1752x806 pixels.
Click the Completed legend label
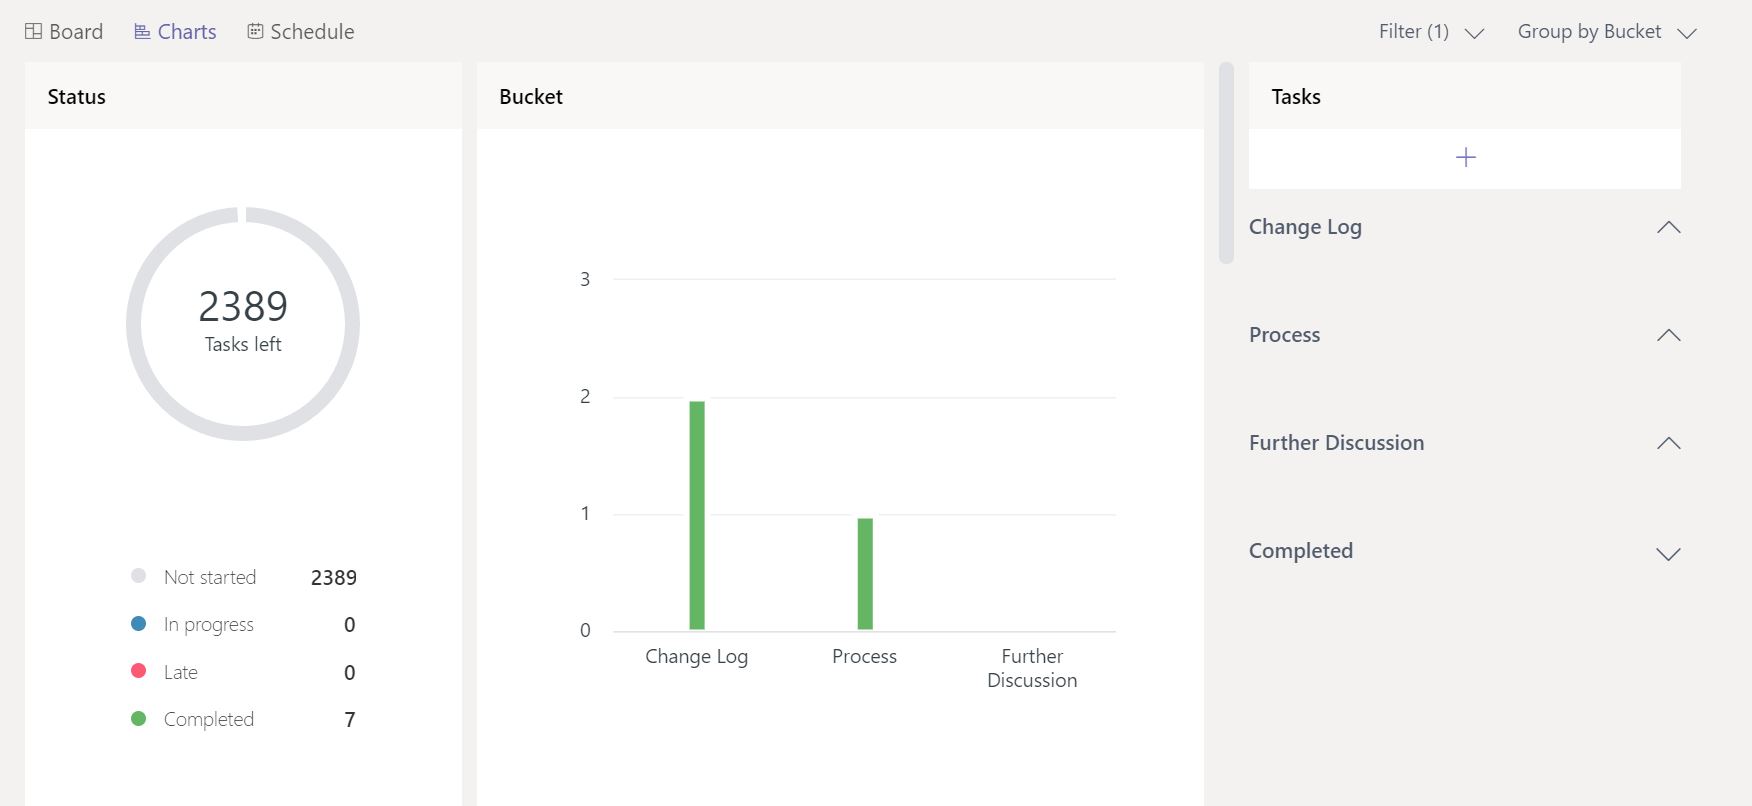209,720
